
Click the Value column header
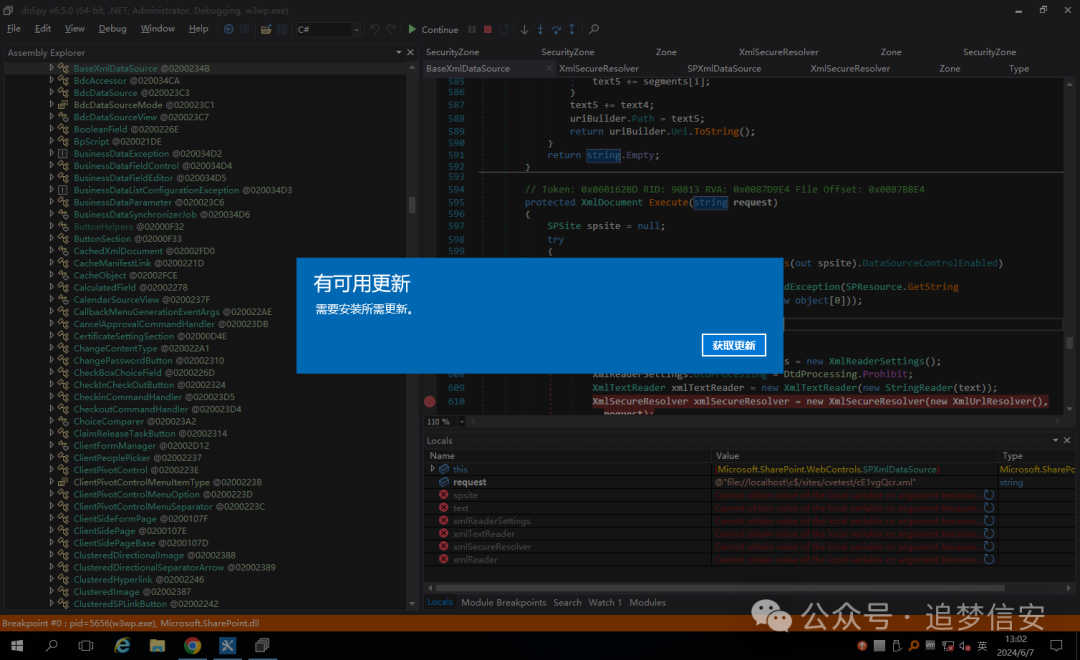(854, 455)
